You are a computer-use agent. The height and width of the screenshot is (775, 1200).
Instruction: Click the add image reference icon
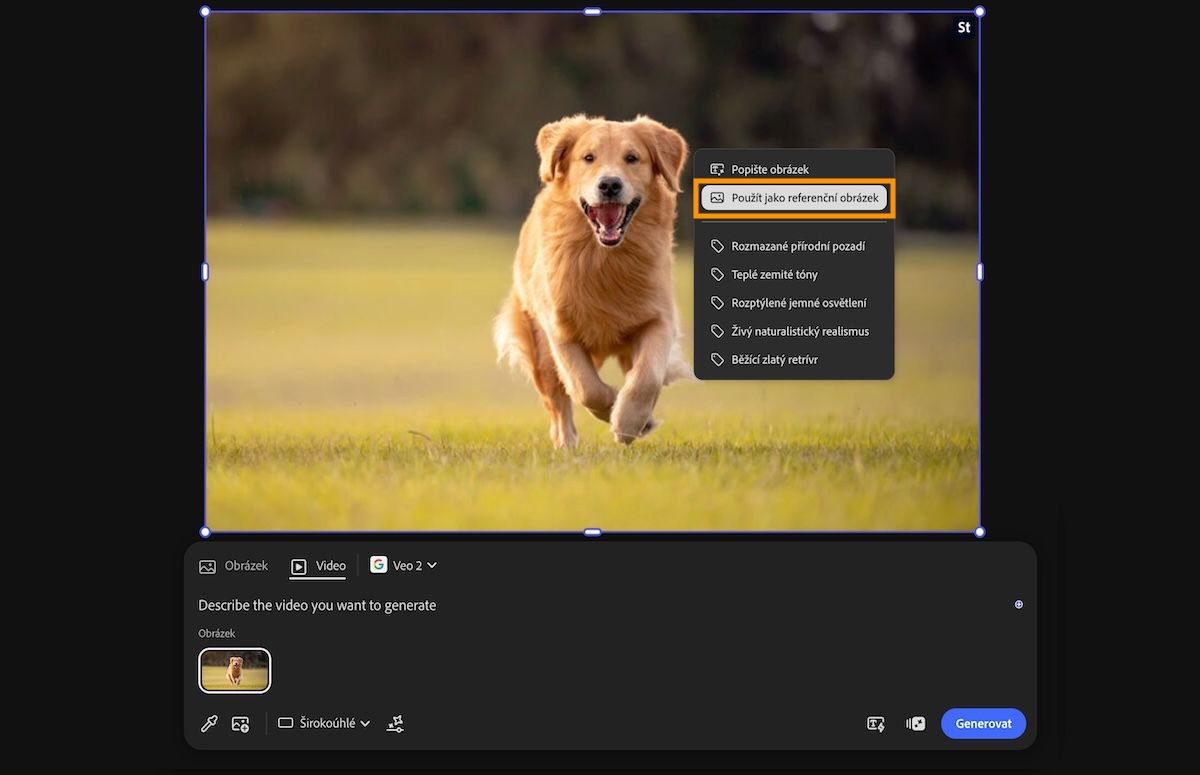[240, 723]
